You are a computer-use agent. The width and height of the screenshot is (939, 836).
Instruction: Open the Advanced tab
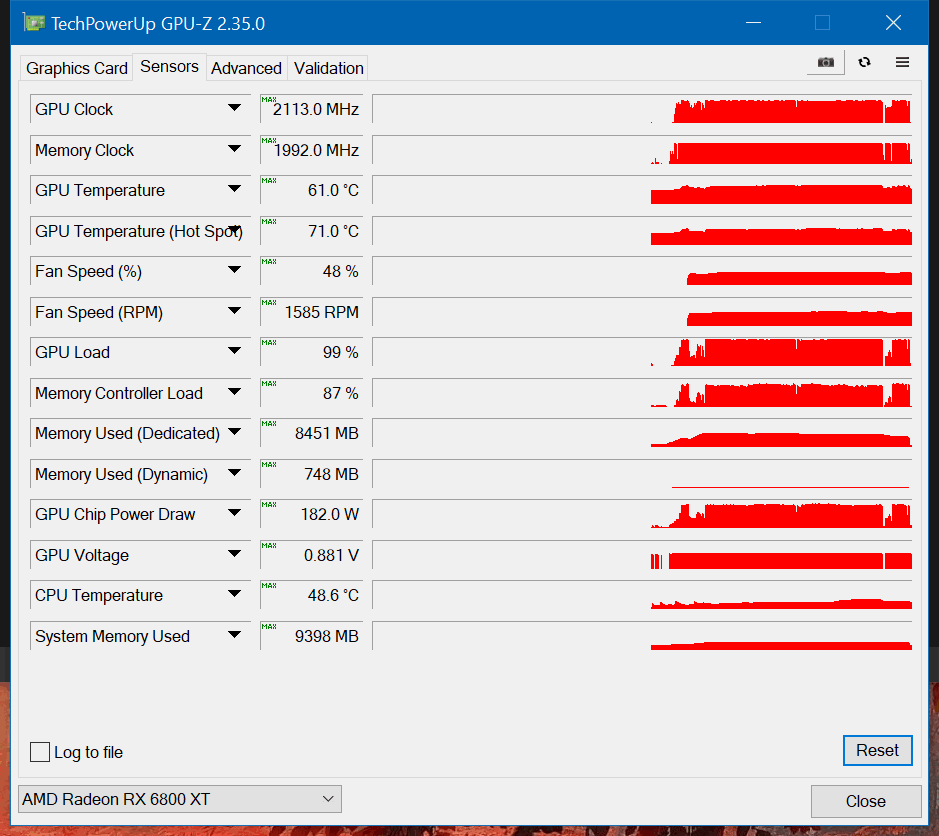pyautogui.click(x=246, y=68)
